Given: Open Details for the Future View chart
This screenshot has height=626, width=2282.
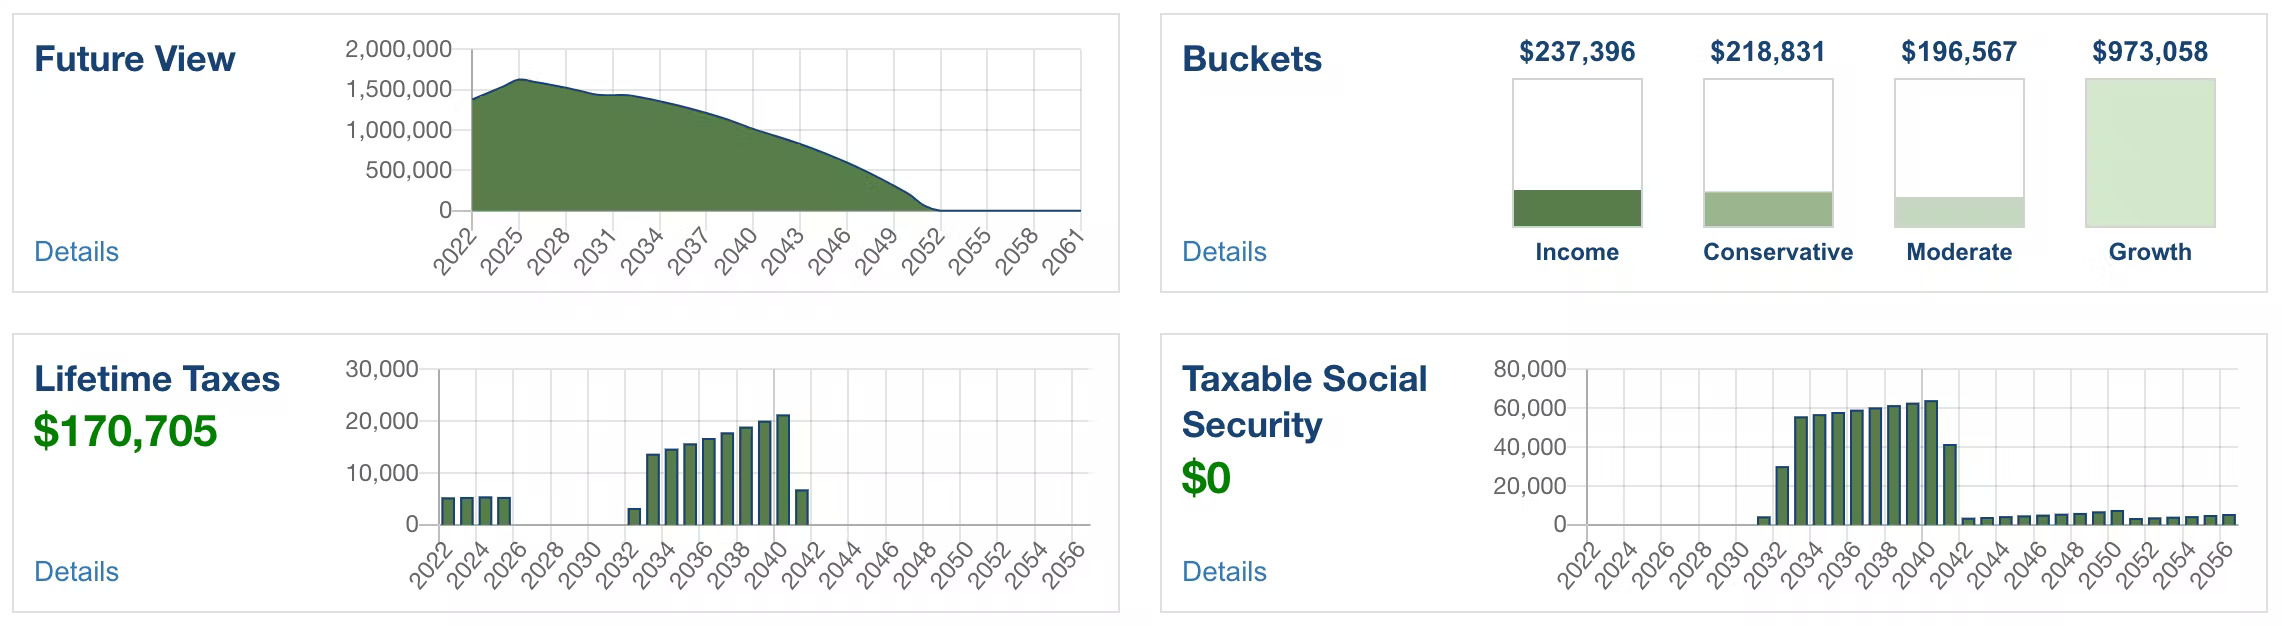Looking at the screenshot, I should [76, 253].
